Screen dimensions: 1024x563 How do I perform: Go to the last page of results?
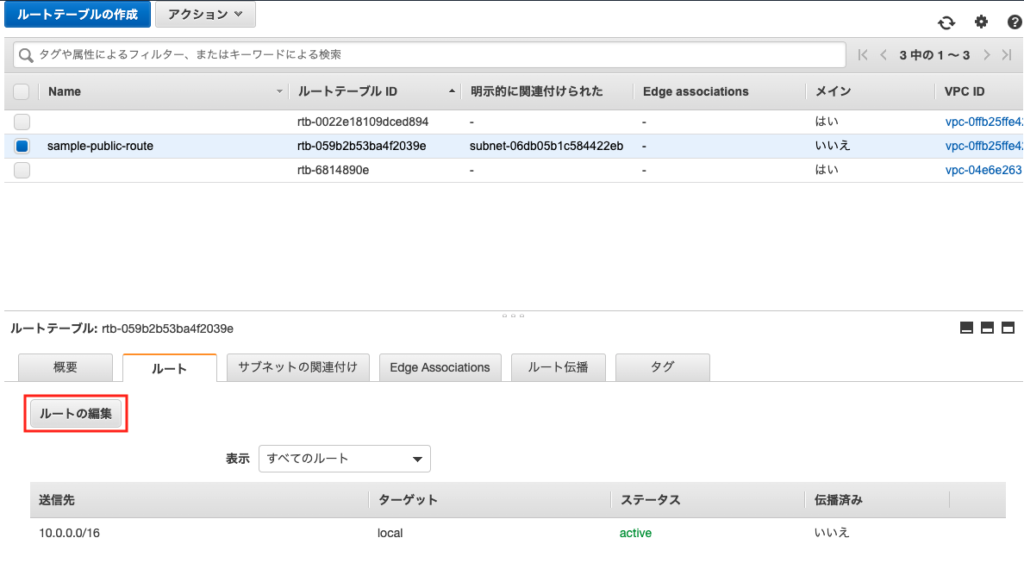coord(1008,55)
